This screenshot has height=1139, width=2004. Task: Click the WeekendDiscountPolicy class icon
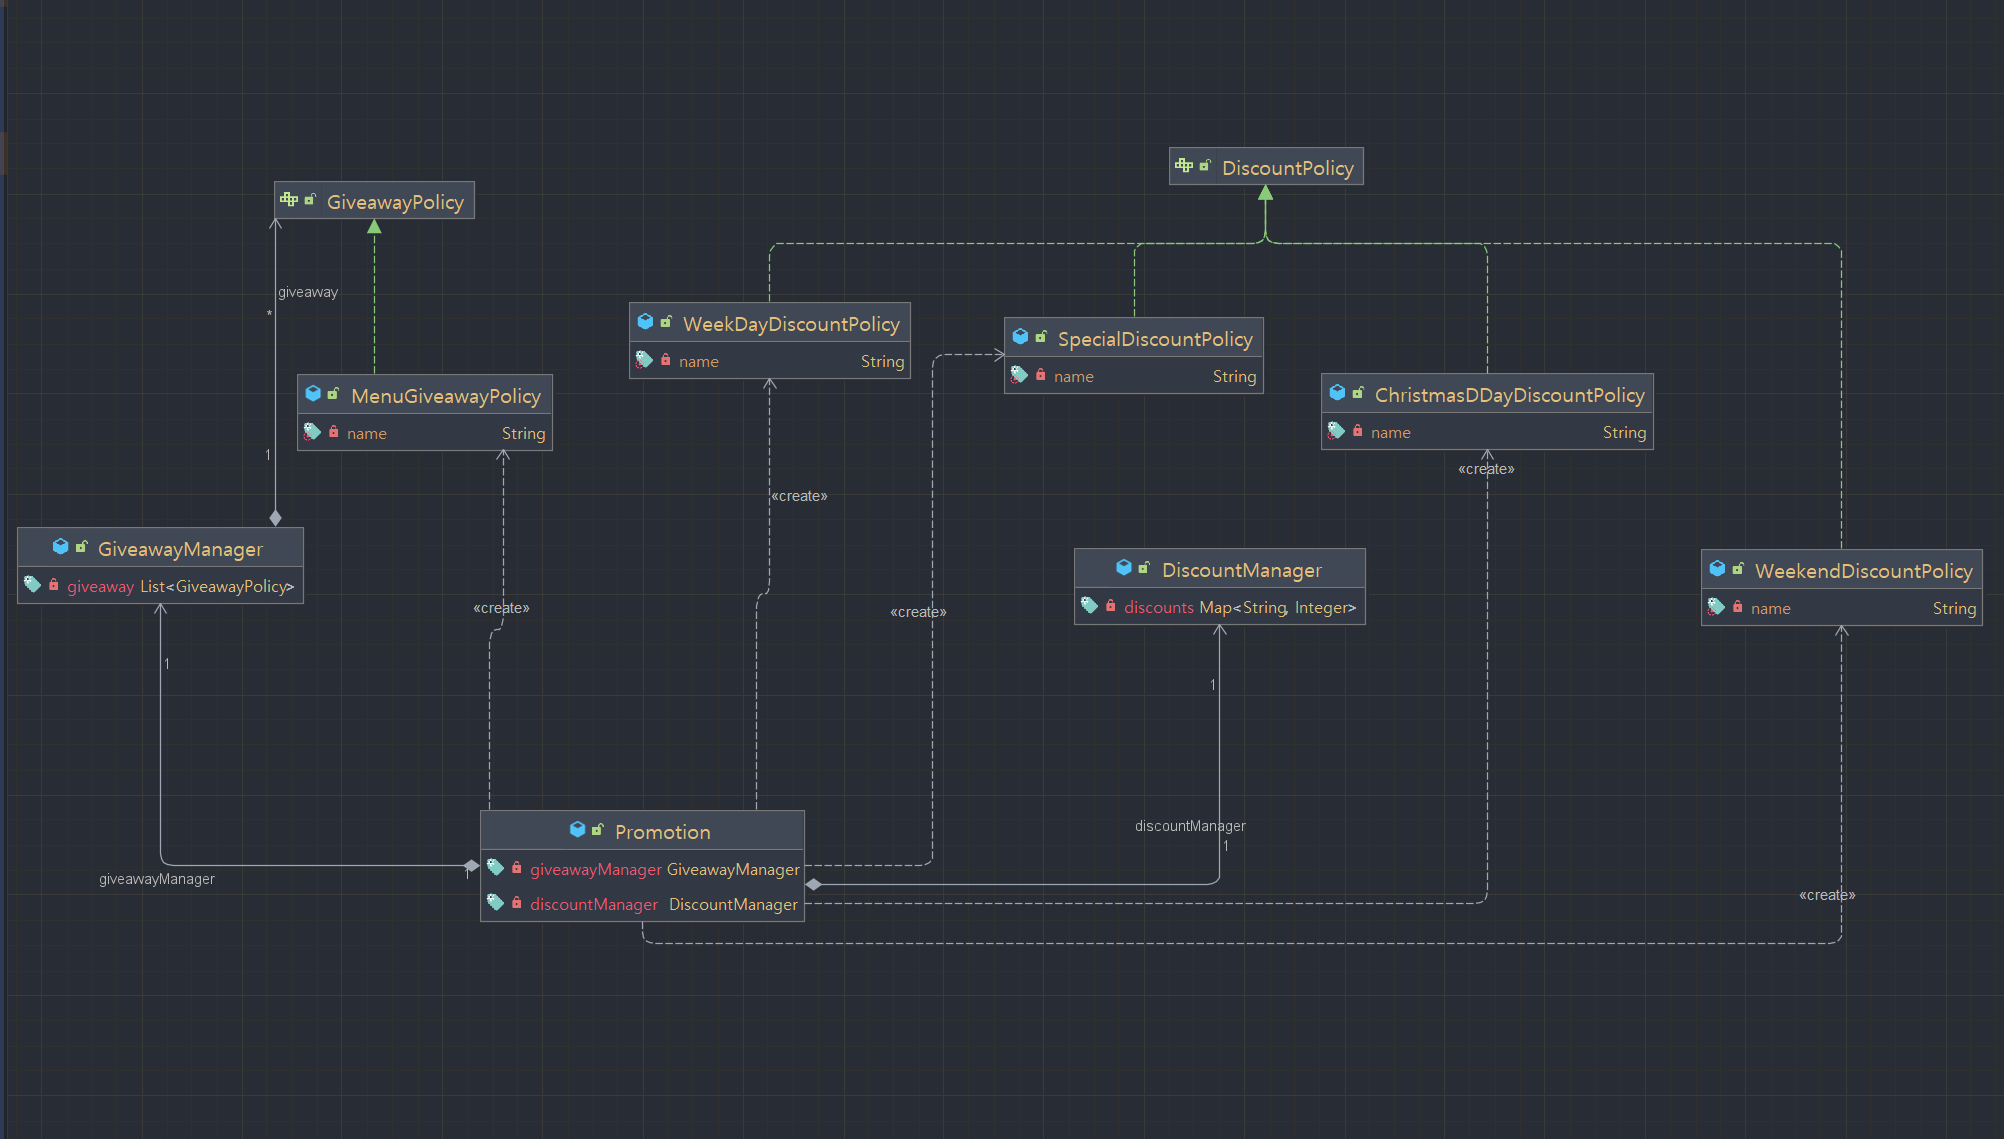[x=1717, y=569]
